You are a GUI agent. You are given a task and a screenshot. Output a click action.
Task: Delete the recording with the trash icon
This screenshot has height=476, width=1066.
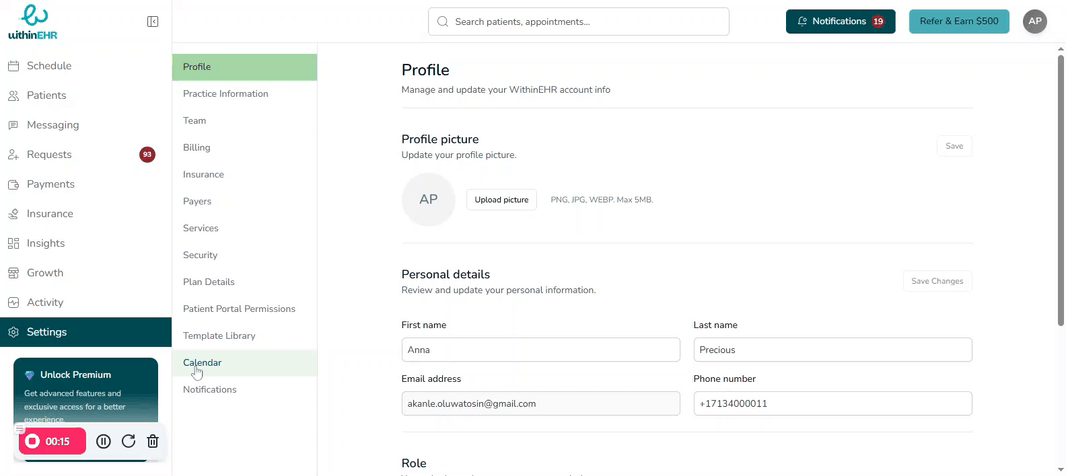[153, 441]
